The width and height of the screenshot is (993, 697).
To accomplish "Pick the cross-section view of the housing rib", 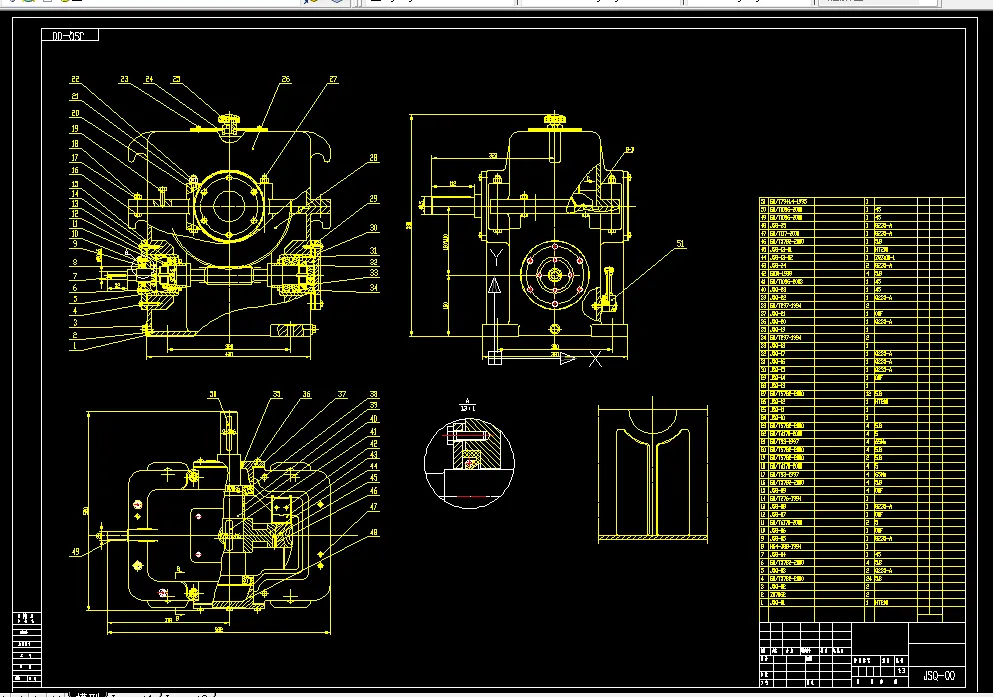I will tap(653, 470).
